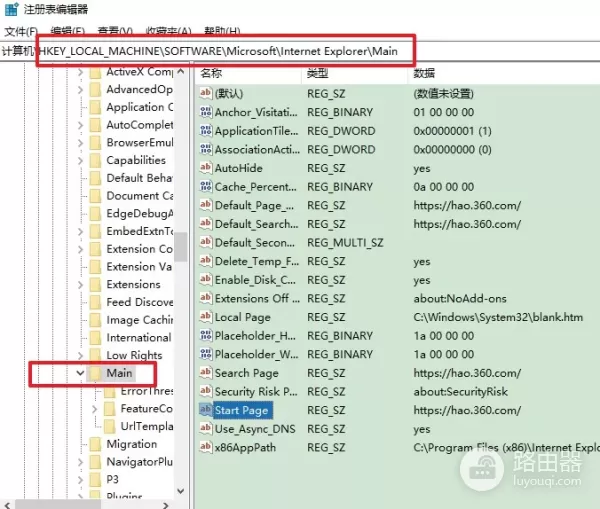Image resolution: width=600 pixels, height=509 pixels.
Task: Click the Capabilities folder icon
Action: pos(95,160)
